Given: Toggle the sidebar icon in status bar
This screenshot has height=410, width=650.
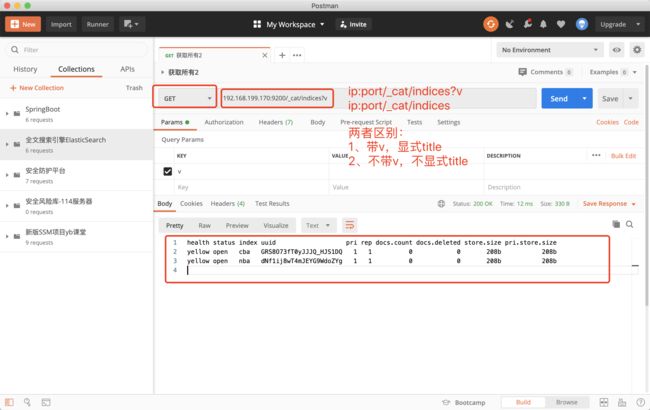Looking at the screenshot, I should [x=9, y=402].
